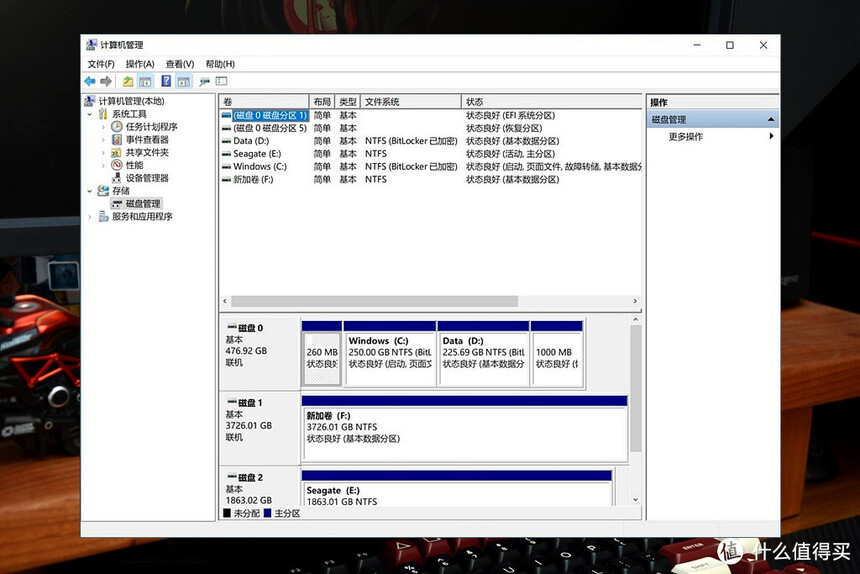Click the 磁盘 1 disk label icon
The width and height of the screenshot is (860, 574).
tap(231, 402)
